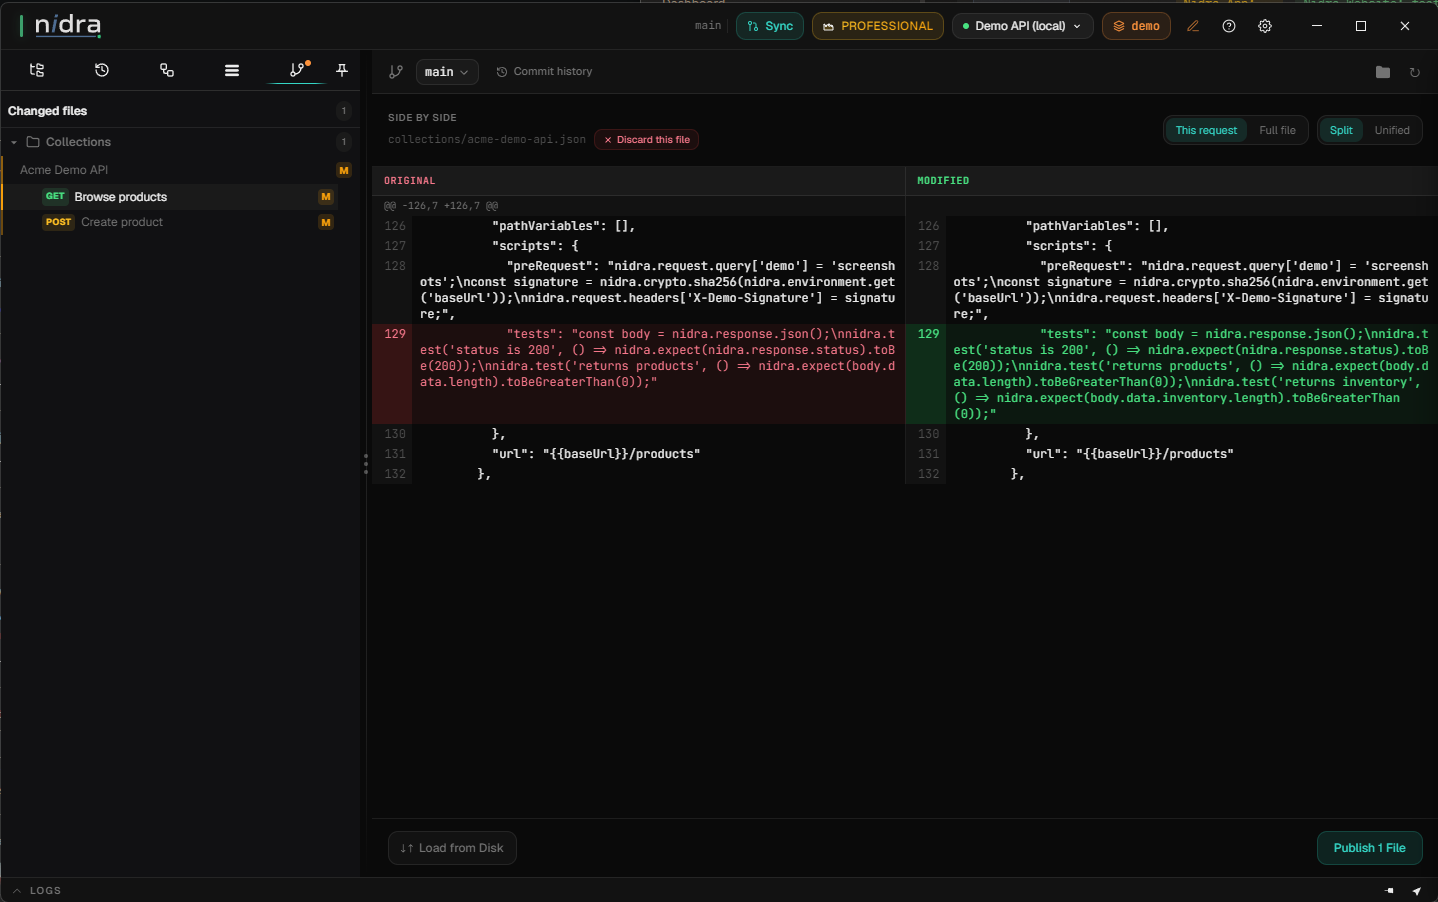1438x902 pixels.
Task: Switch diff scope to This request
Action: tap(1206, 130)
